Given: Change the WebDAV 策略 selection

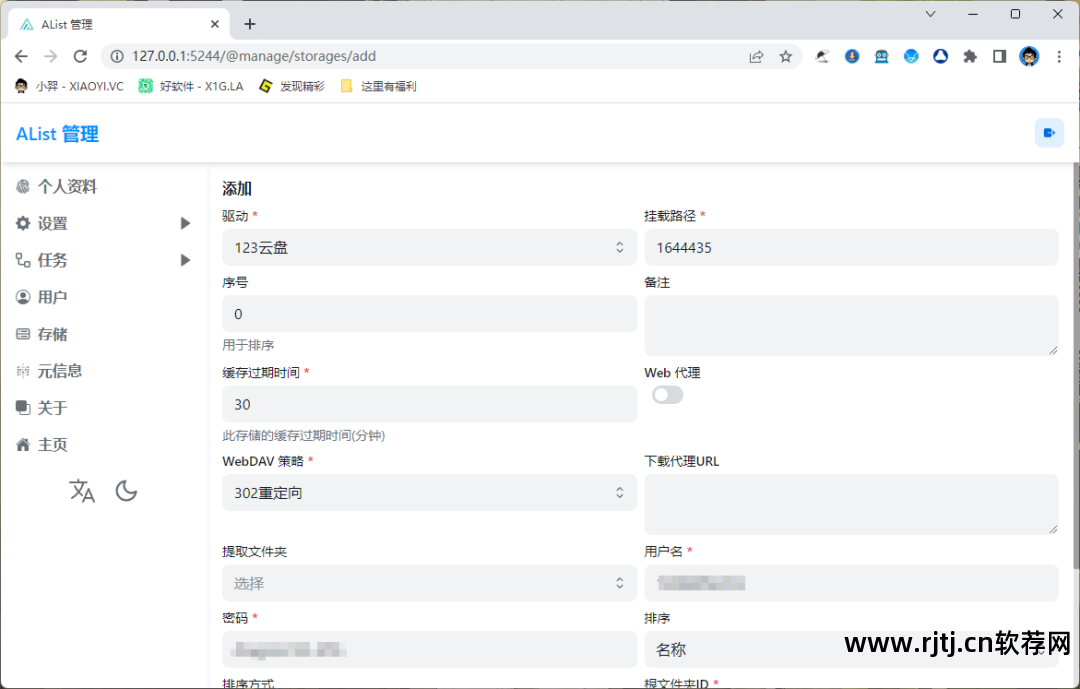Looking at the screenshot, I should click(429, 492).
